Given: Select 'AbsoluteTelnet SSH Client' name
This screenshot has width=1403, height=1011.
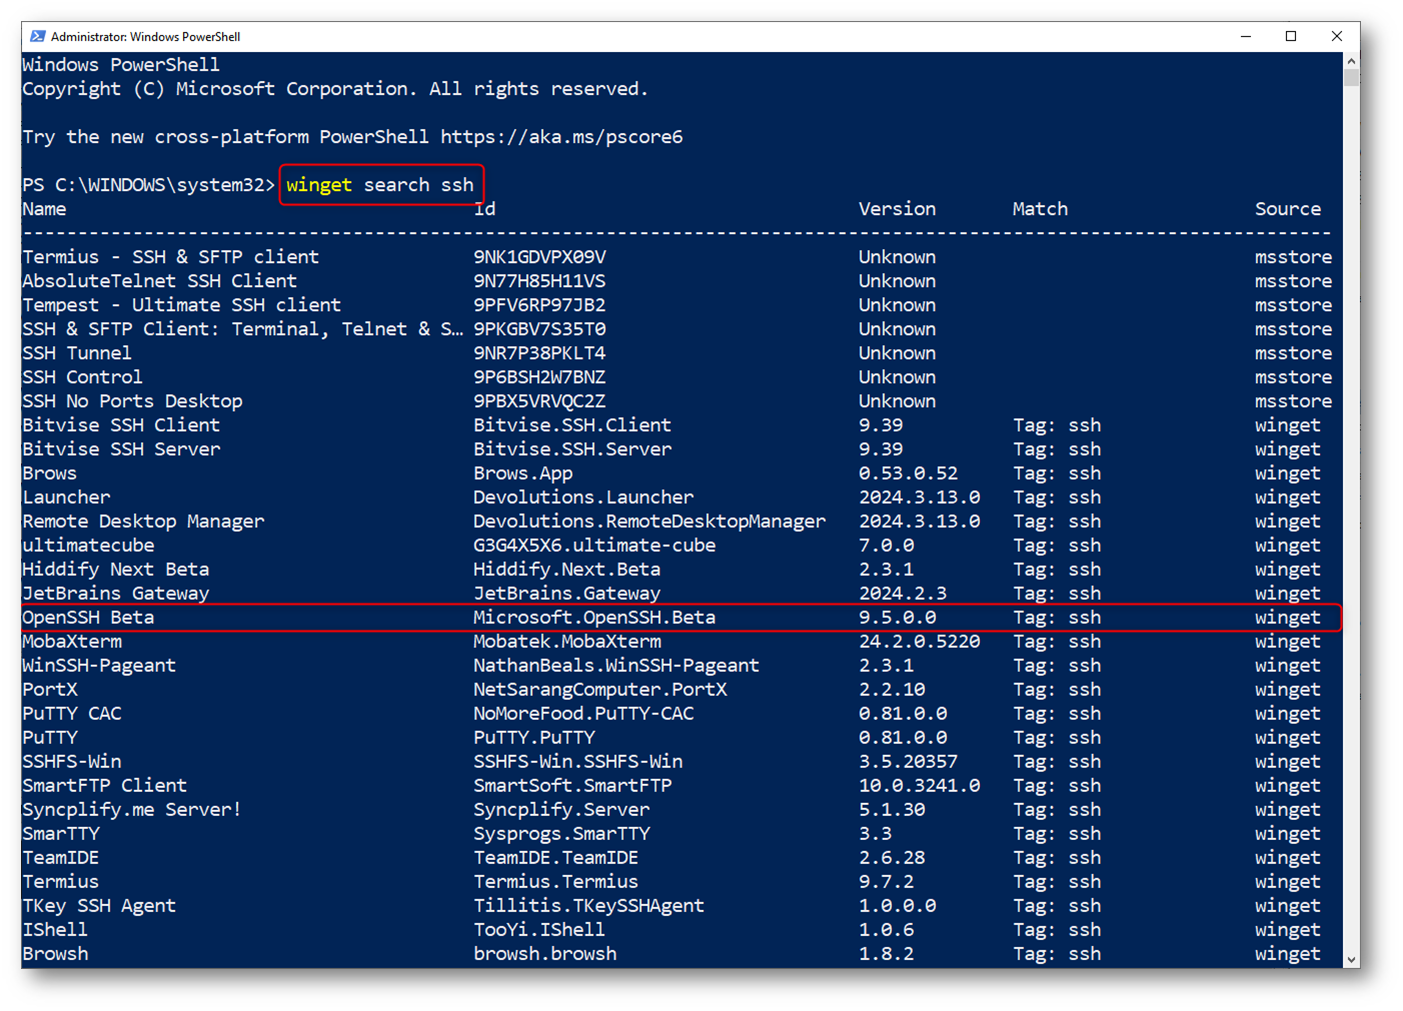Looking at the screenshot, I should 160,281.
